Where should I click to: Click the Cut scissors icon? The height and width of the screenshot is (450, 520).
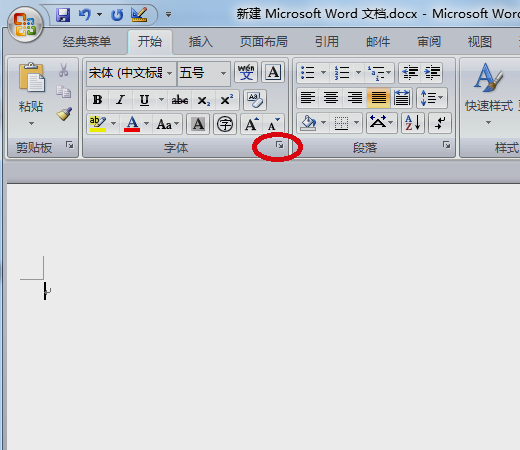click(63, 70)
